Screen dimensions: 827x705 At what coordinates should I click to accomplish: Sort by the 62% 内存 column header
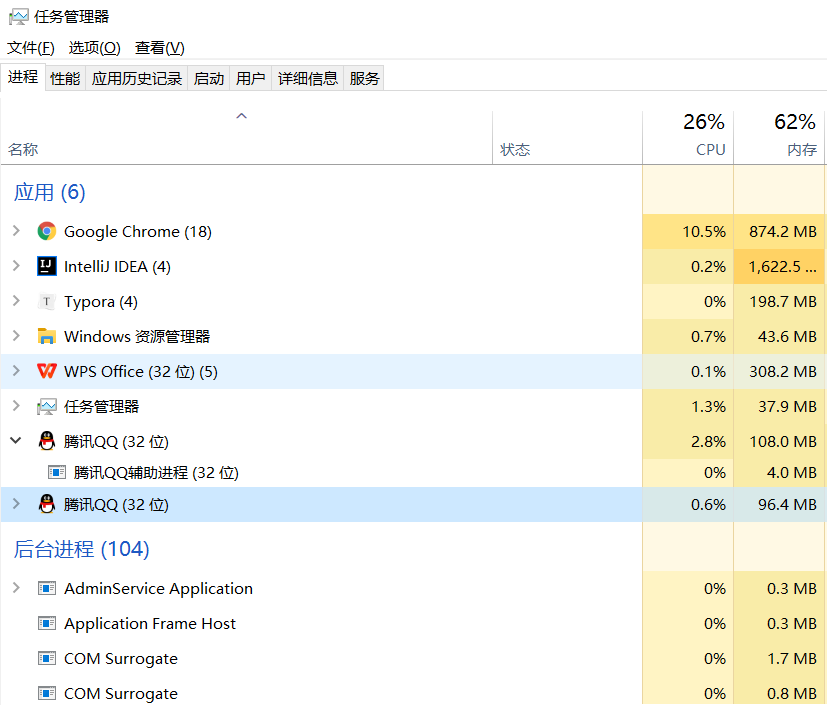[x=780, y=138]
